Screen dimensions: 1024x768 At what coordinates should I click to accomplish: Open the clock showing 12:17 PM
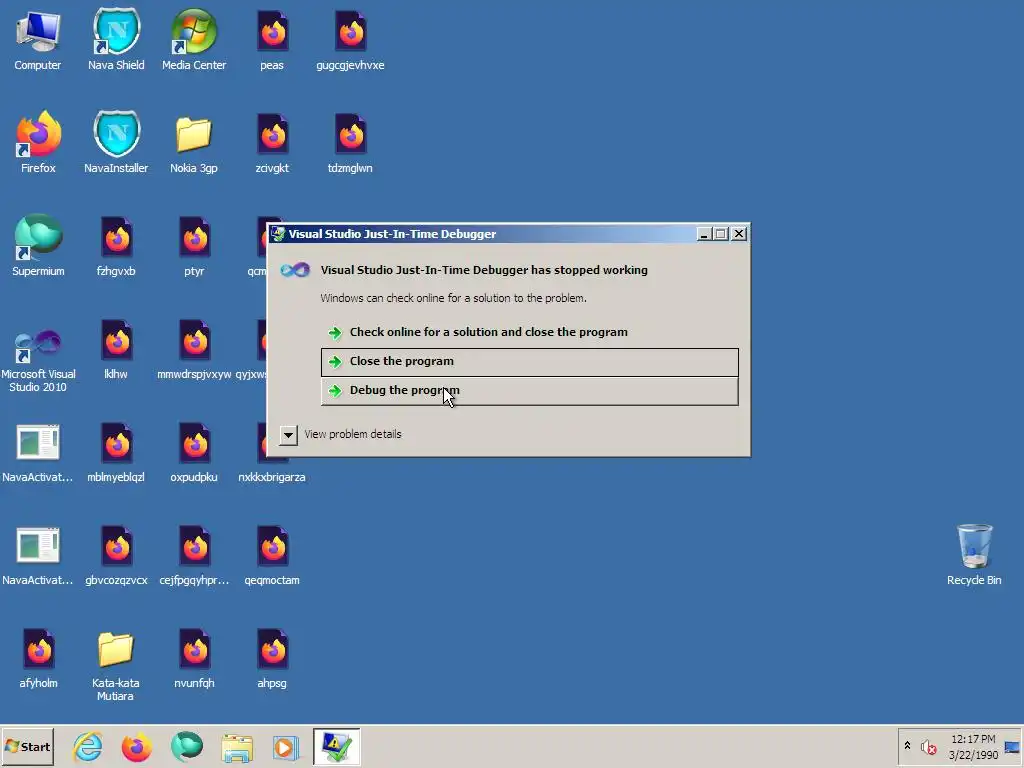click(x=973, y=747)
